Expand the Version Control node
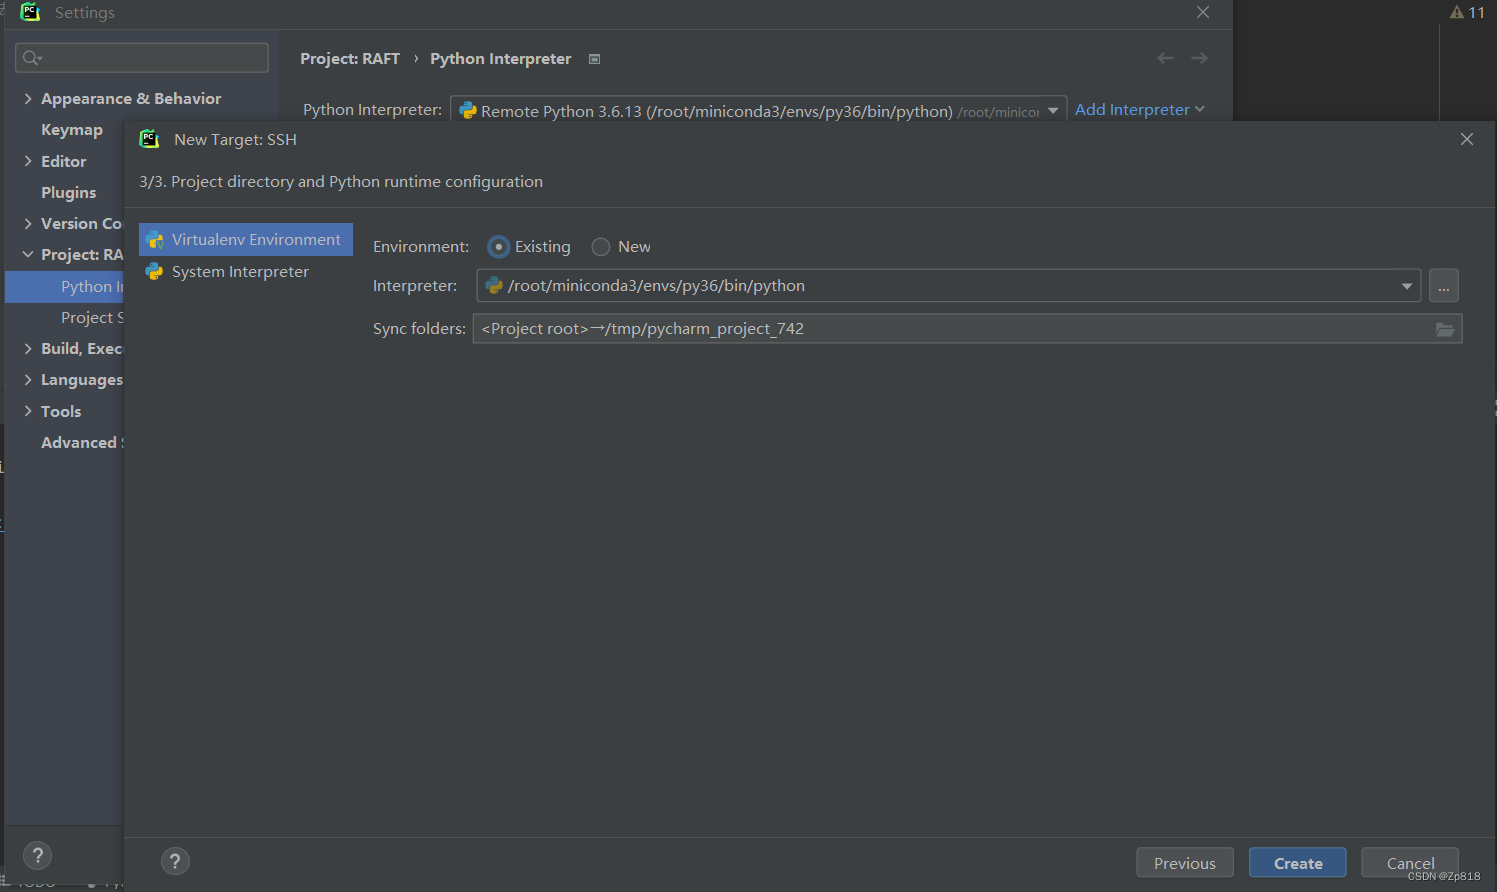The height and width of the screenshot is (892, 1497). 28,224
